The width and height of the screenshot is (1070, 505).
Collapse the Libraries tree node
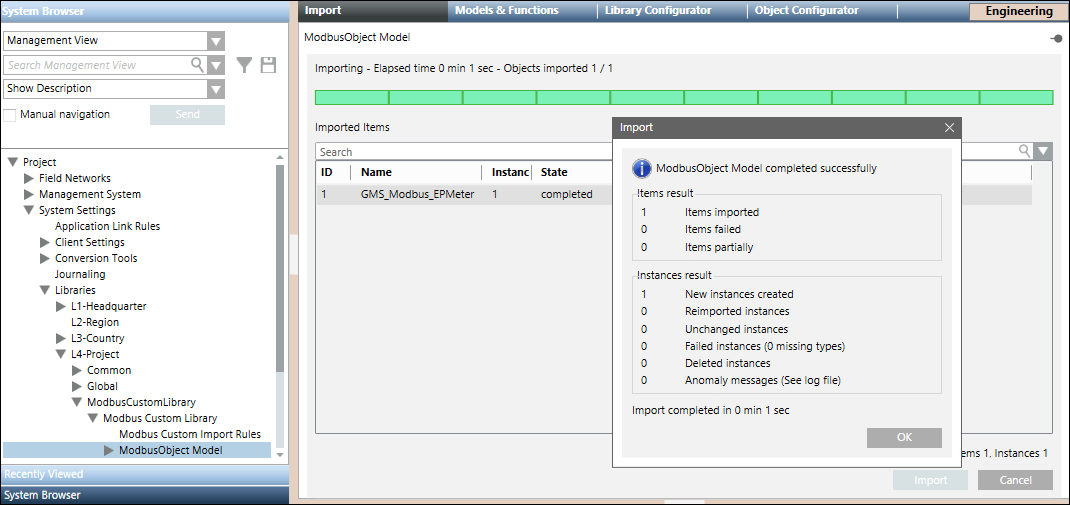[44, 290]
